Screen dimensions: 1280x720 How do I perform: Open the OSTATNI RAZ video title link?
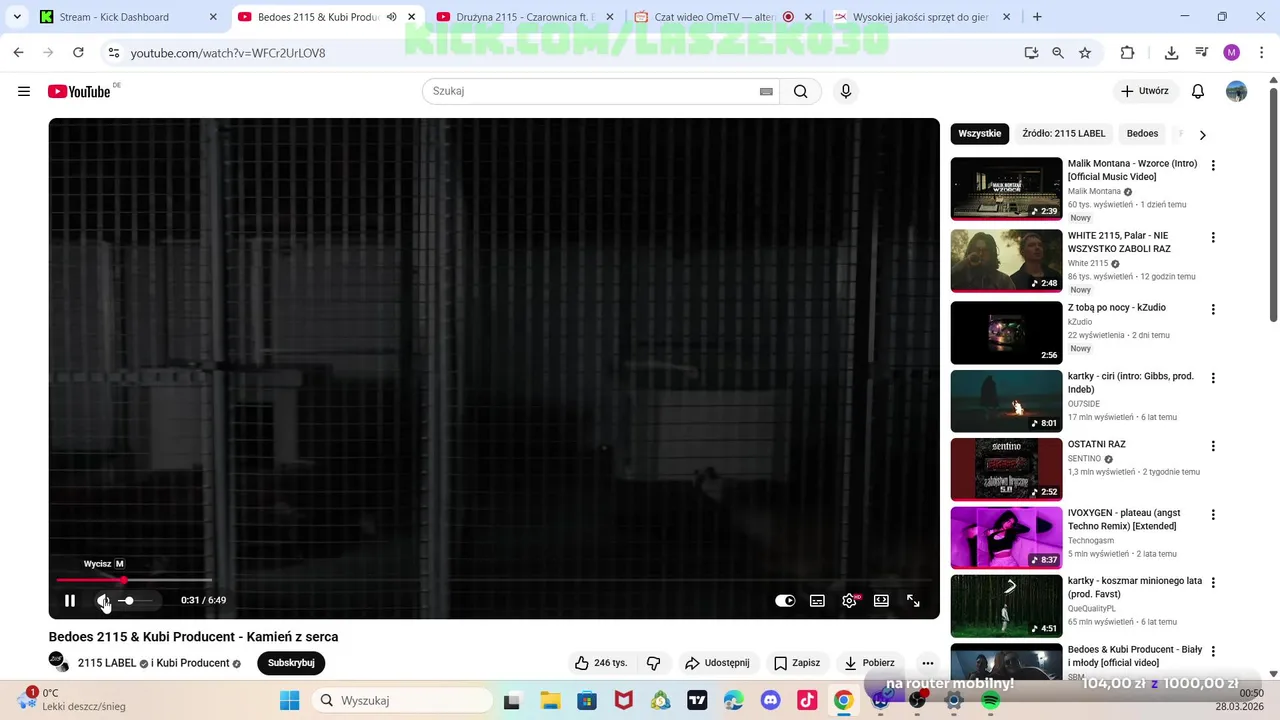point(1096,444)
